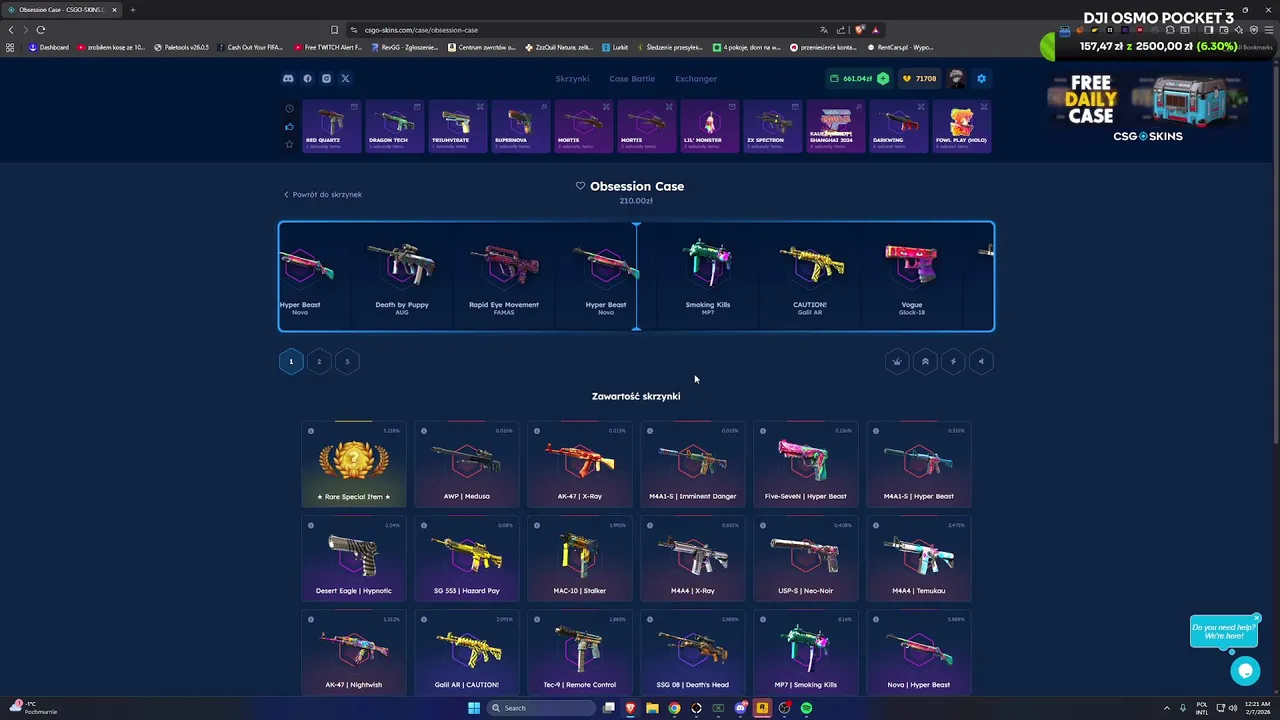Open the Paletools v26.0.5 bookmark
1280x720 pixels.
182,47
